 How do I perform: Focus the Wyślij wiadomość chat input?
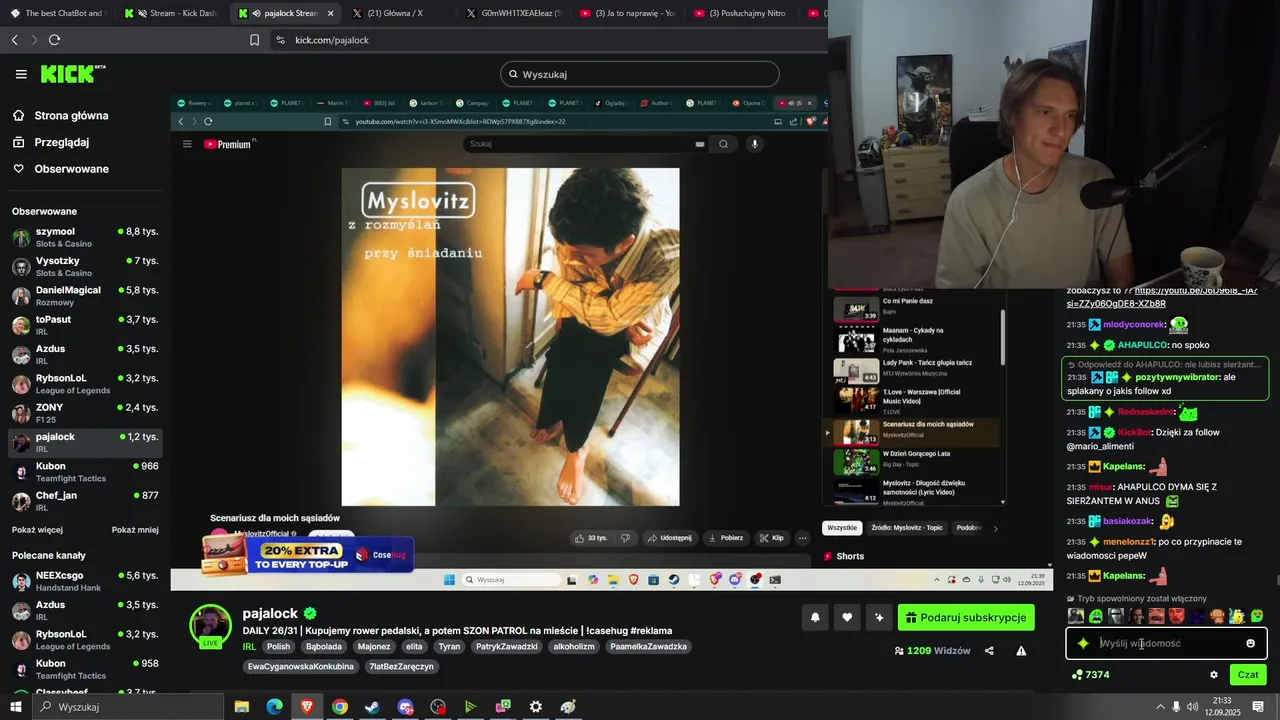[x=1166, y=644]
